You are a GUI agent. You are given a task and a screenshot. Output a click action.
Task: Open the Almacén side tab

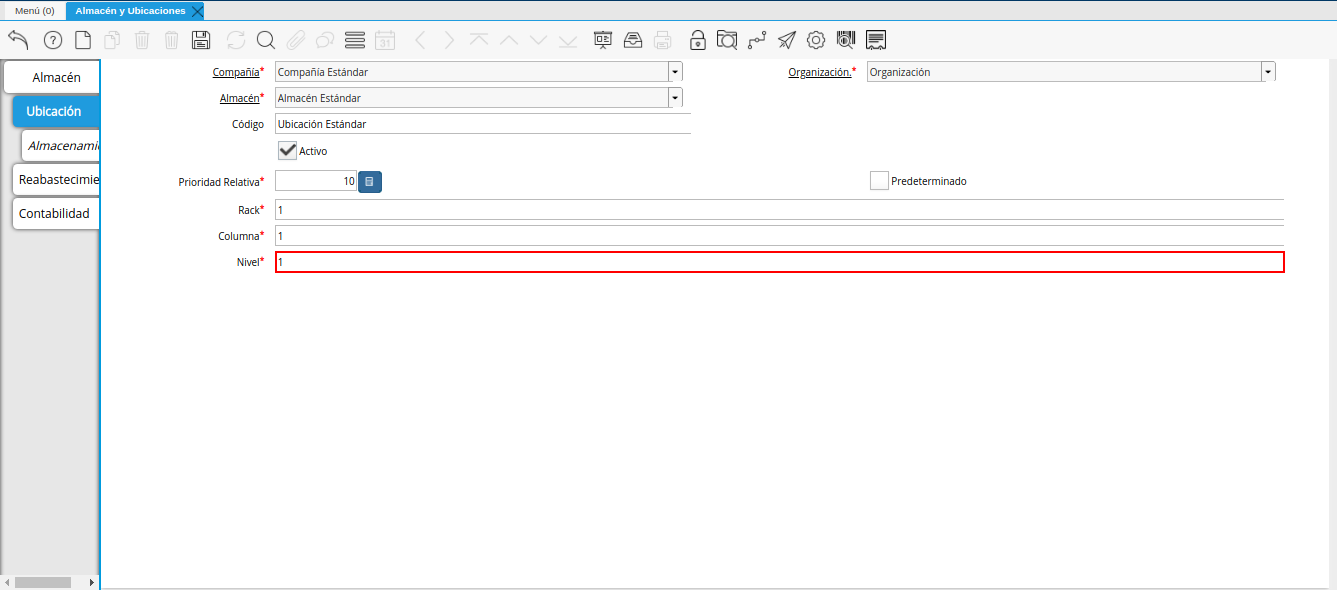tap(52, 77)
